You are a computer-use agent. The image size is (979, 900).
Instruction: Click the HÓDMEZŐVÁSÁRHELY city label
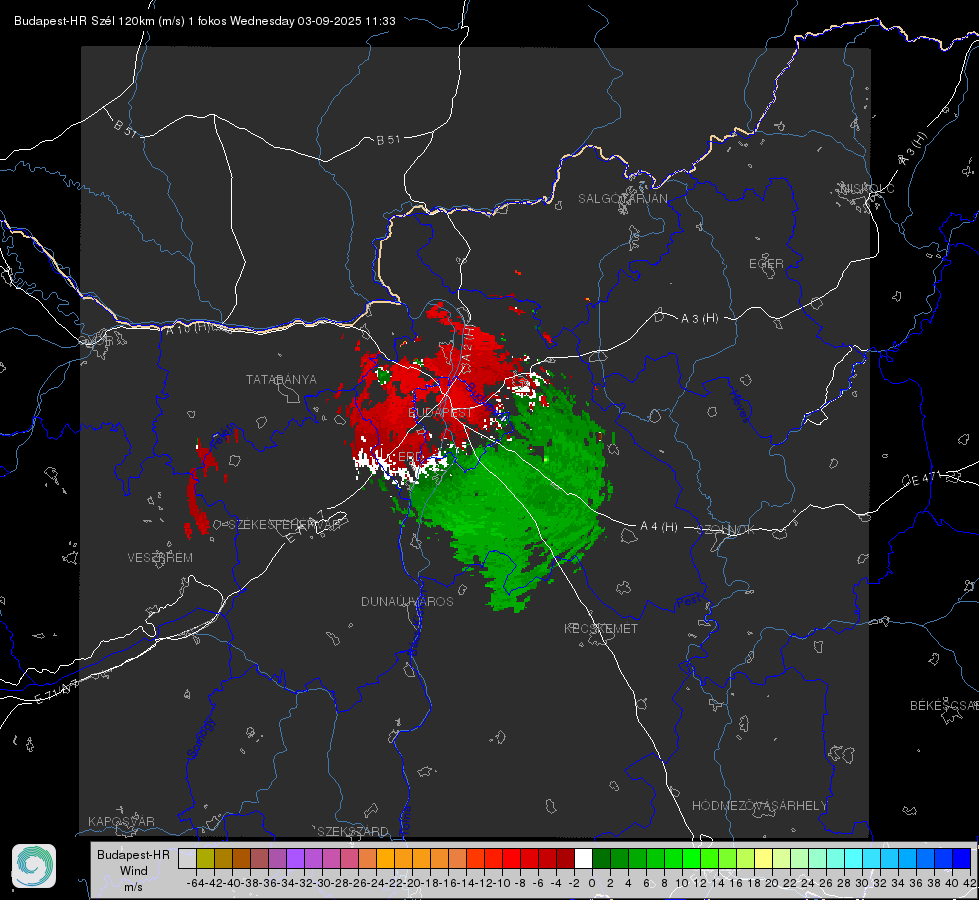759,806
